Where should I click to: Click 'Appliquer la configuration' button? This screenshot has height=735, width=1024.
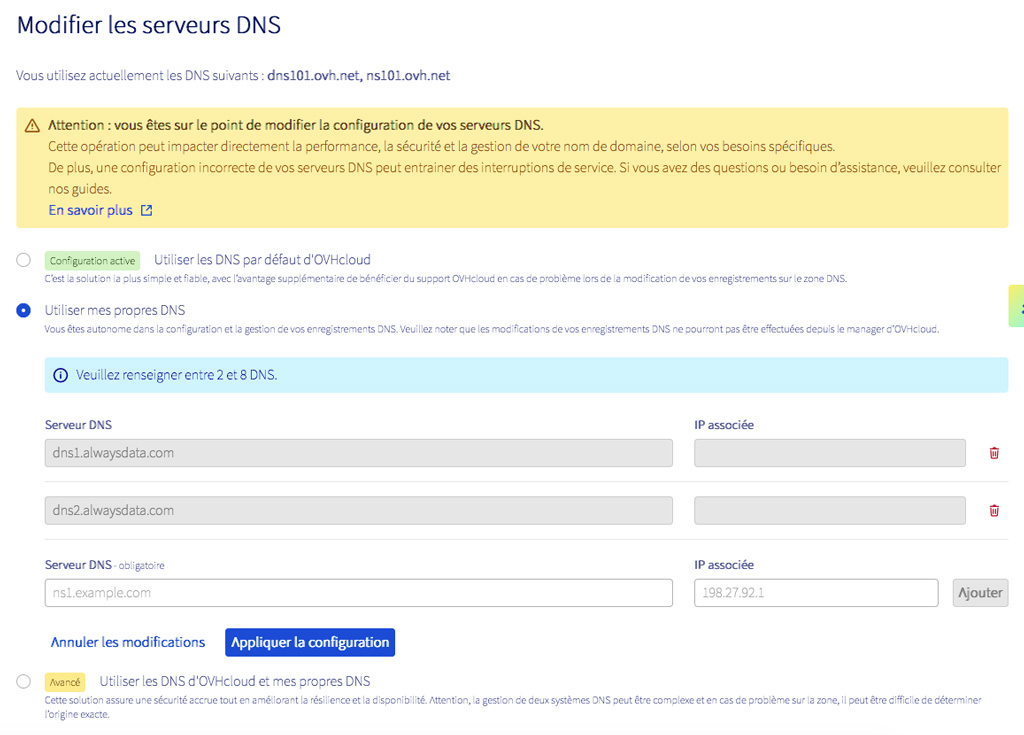coord(310,642)
